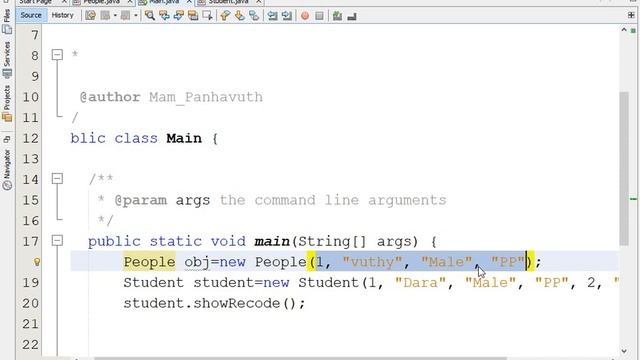
Task: Click the "vuthy" string literal
Action: click(372, 262)
